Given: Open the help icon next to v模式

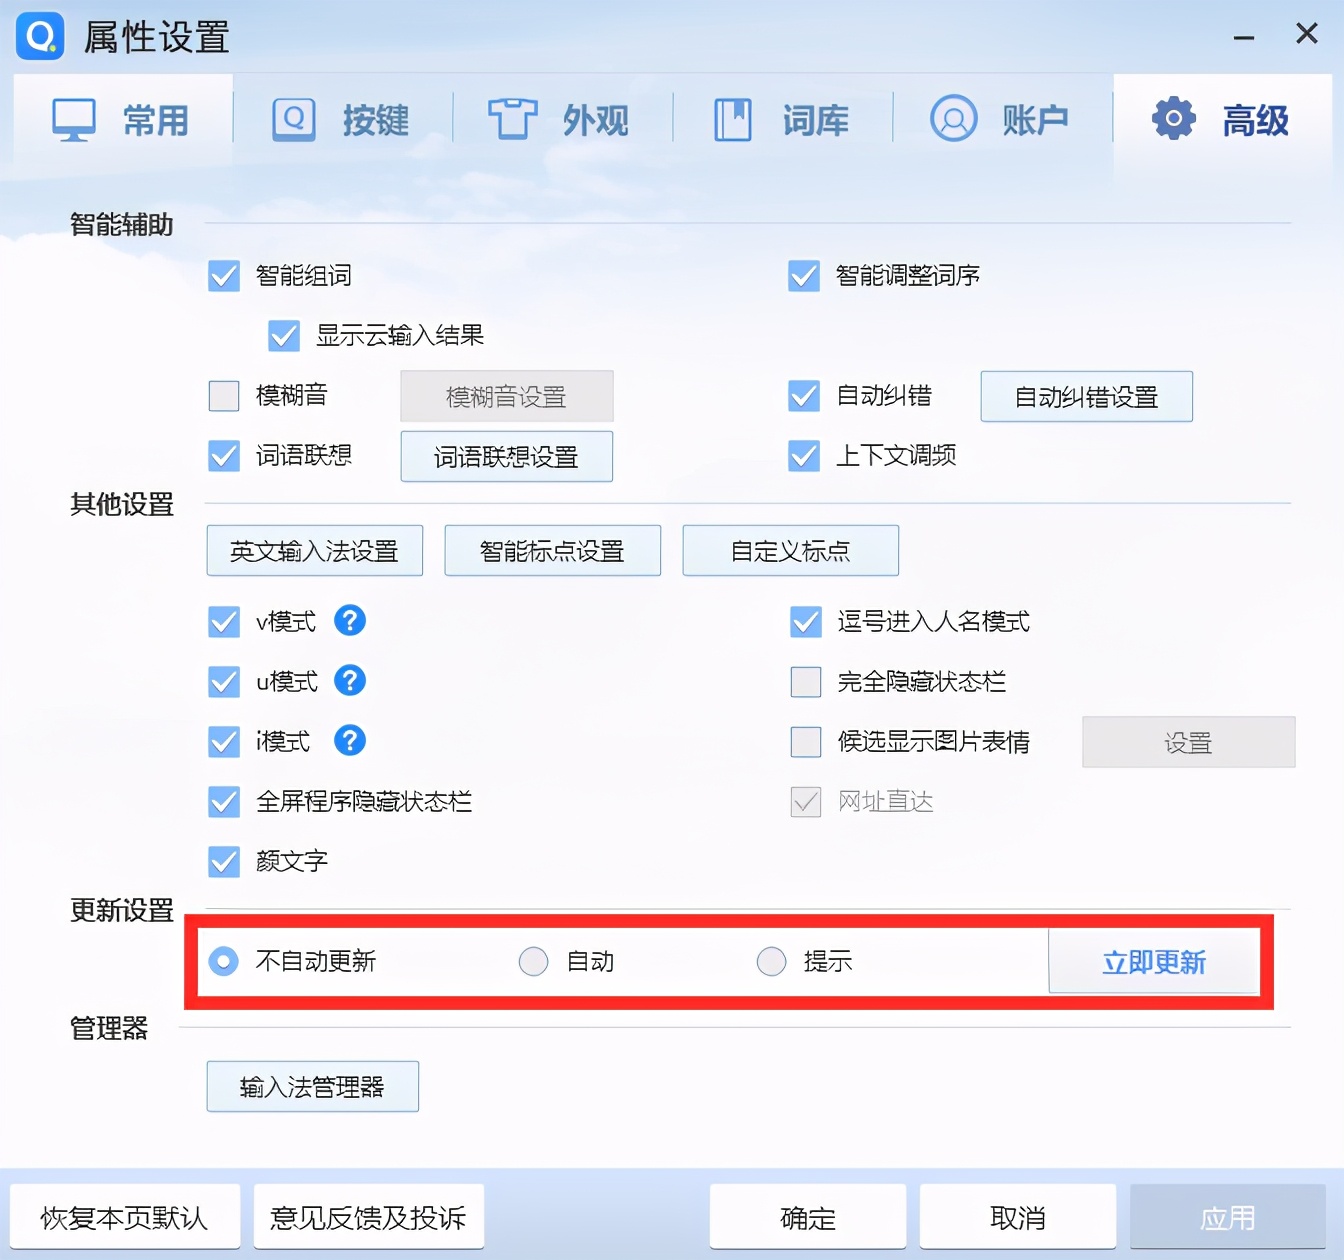Looking at the screenshot, I should tap(349, 621).
